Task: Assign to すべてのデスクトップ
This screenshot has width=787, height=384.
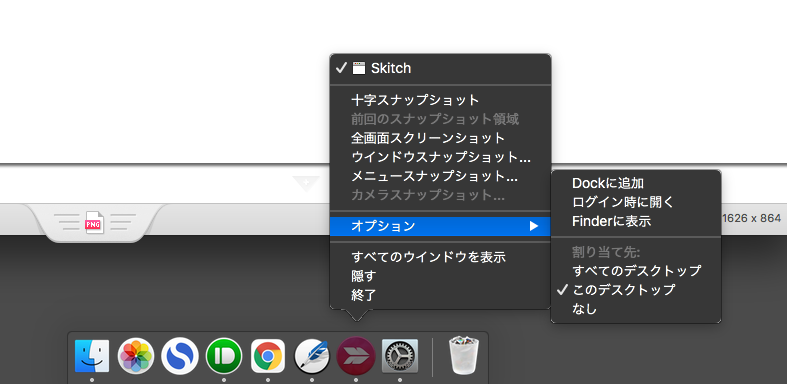Action: 636,271
